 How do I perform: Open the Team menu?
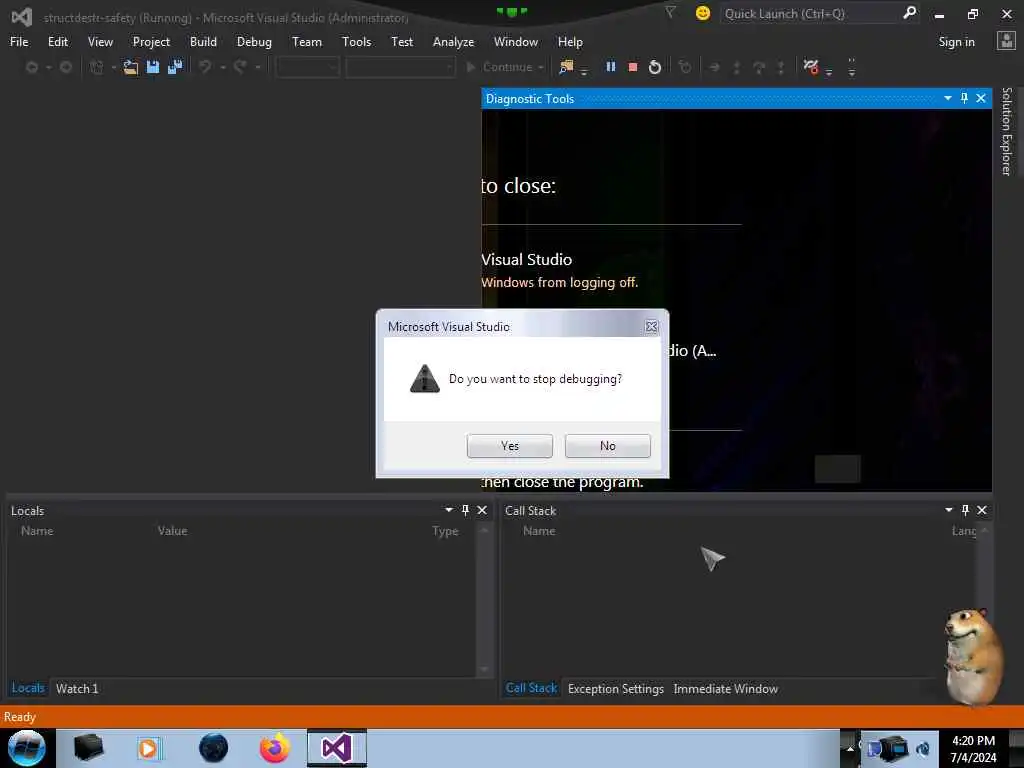pos(306,42)
